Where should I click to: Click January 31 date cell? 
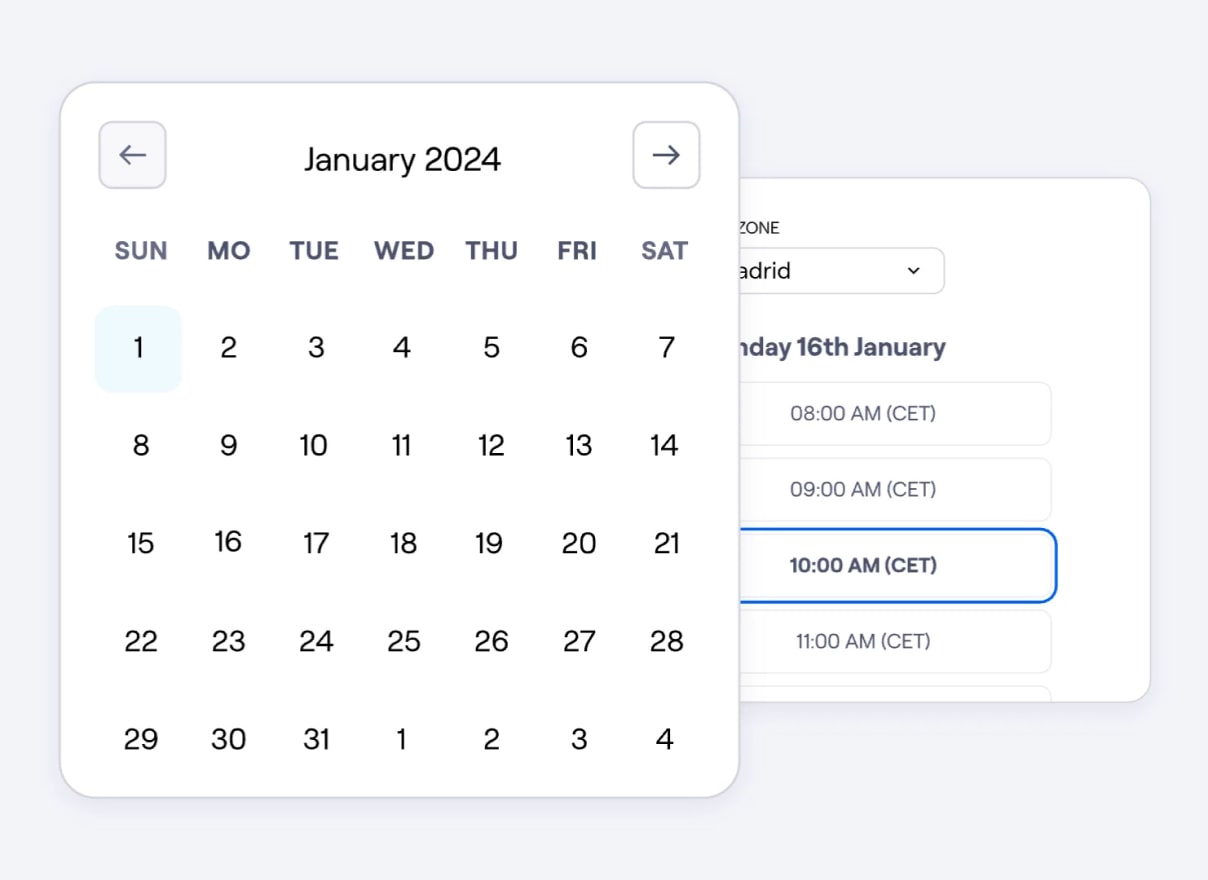point(316,739)
